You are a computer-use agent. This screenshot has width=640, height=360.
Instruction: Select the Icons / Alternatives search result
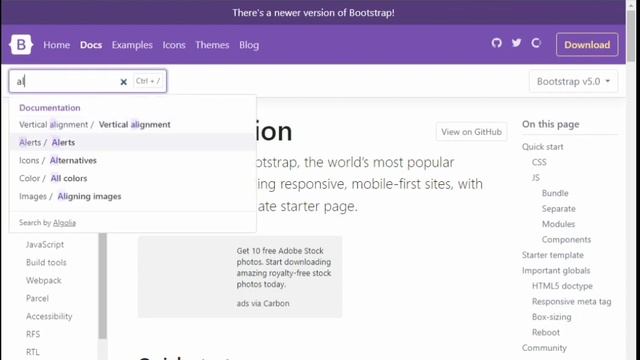pyautogui.click(x=133, y=160)
